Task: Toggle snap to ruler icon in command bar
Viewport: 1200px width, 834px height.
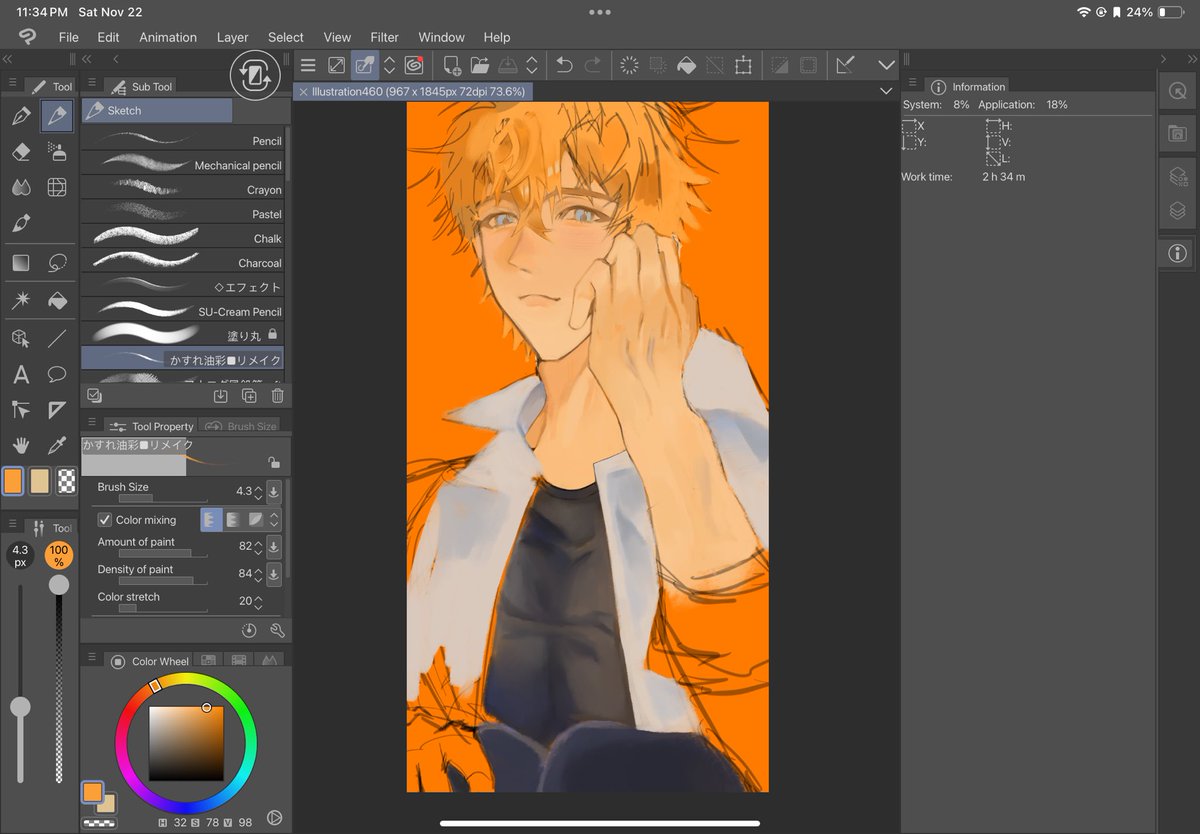Action: pos(845,65)
